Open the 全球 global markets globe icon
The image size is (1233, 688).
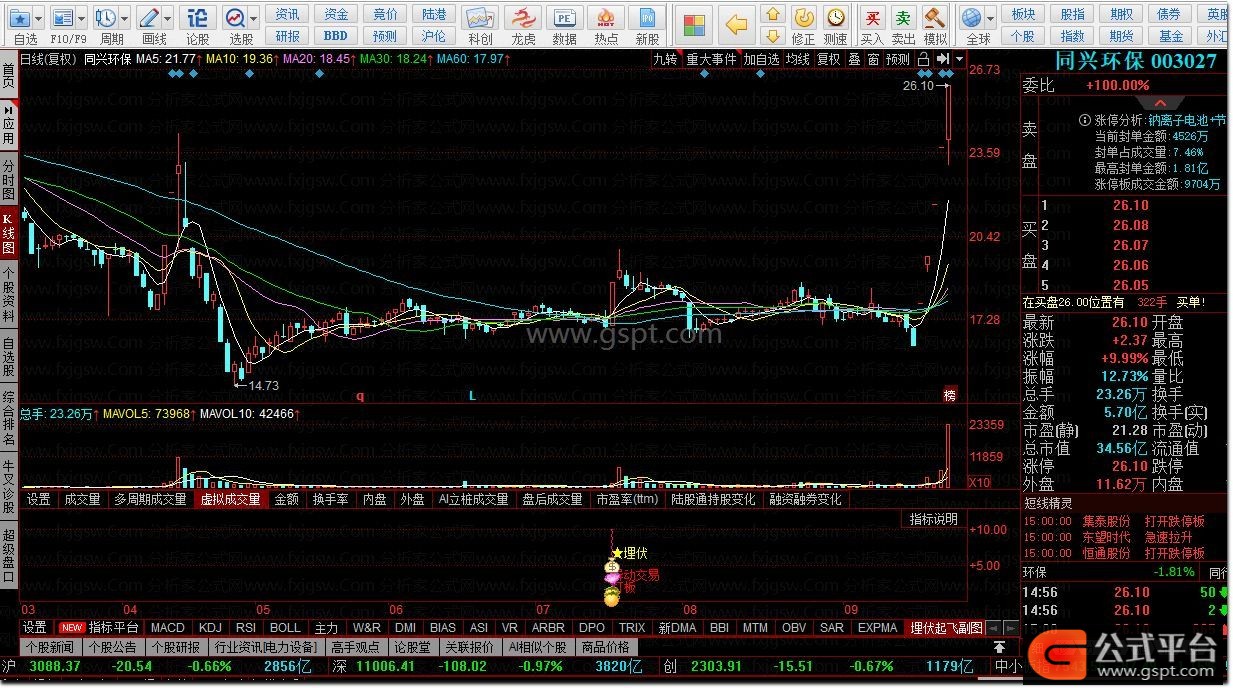[971, 17]
